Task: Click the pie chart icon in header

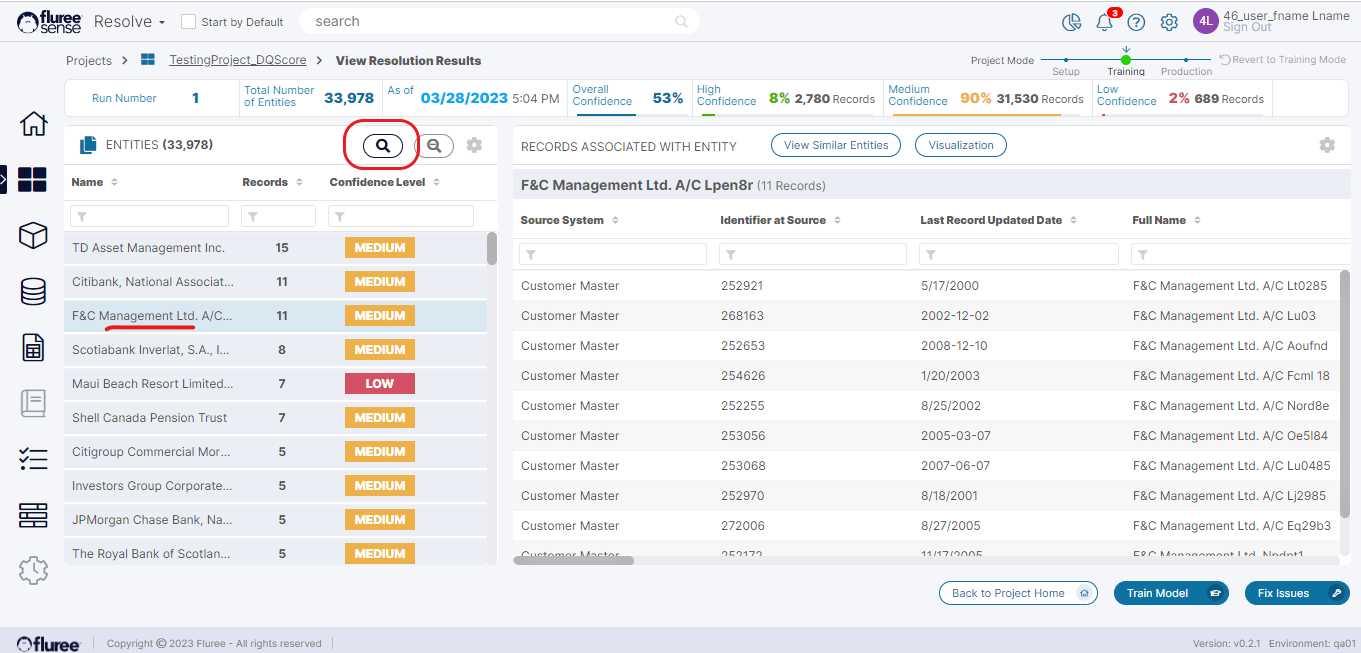Action: [x=1071, y=22]
